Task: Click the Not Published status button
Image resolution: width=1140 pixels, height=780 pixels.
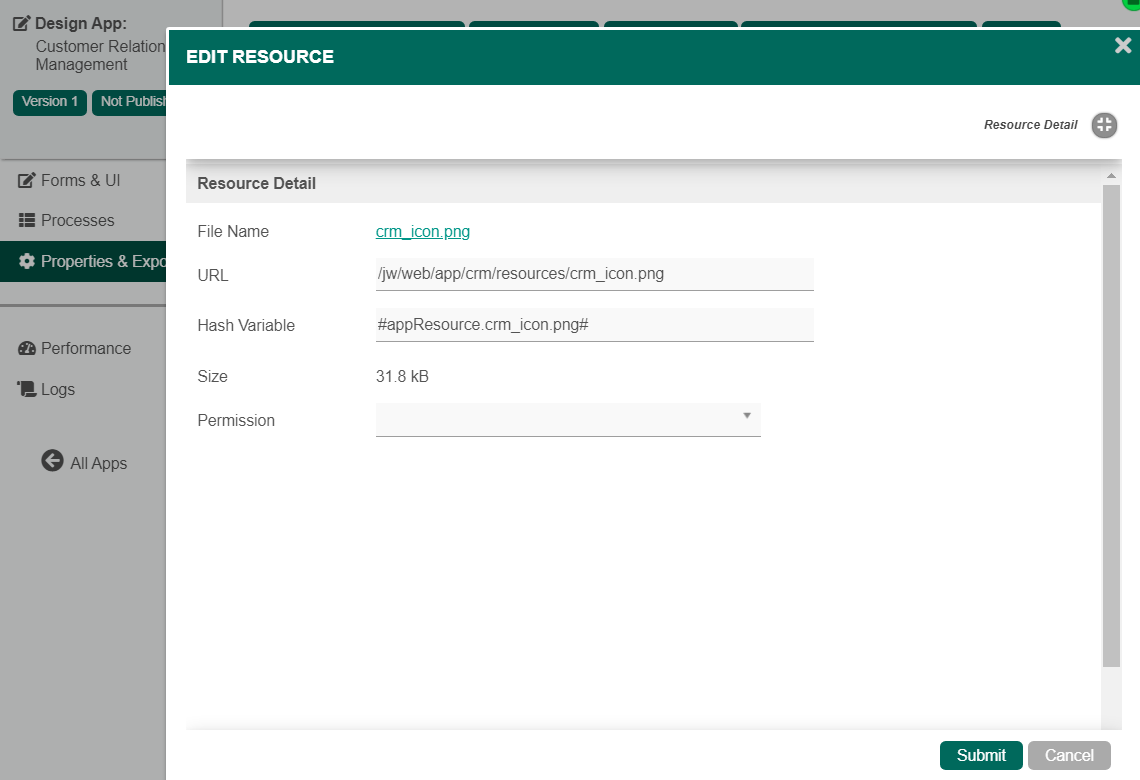Action: click(x=129, y=102)
